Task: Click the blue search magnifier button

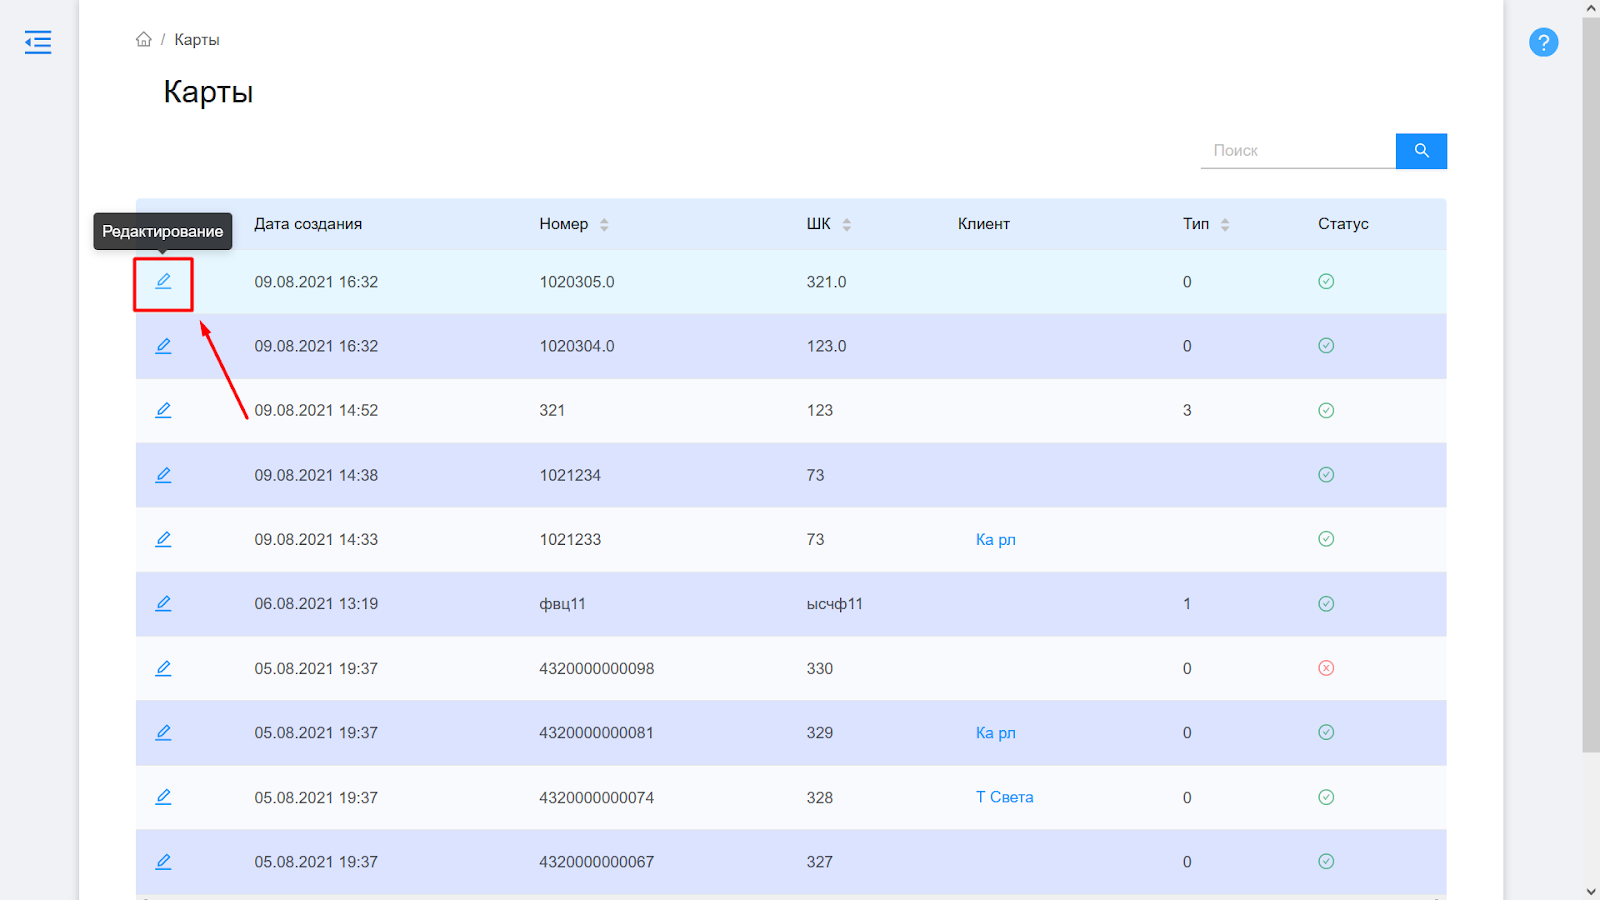Action: click(1421, 151)
